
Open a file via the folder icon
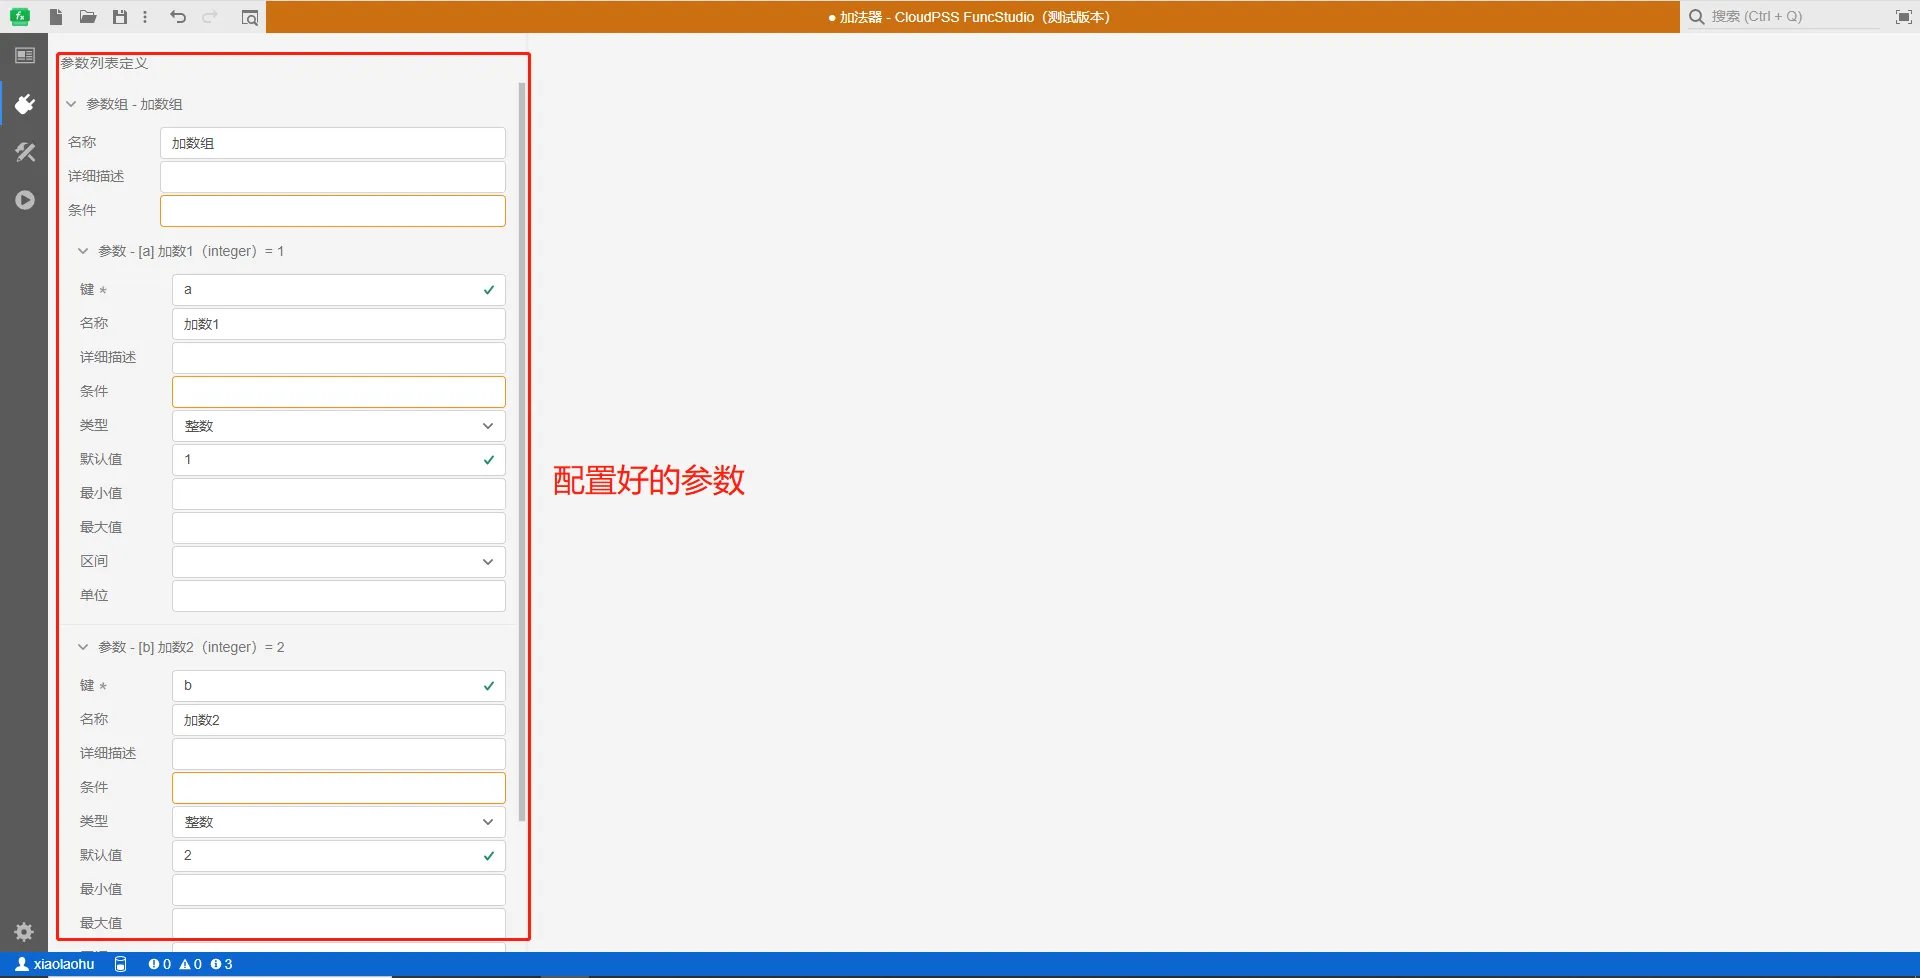coord(88,17)
